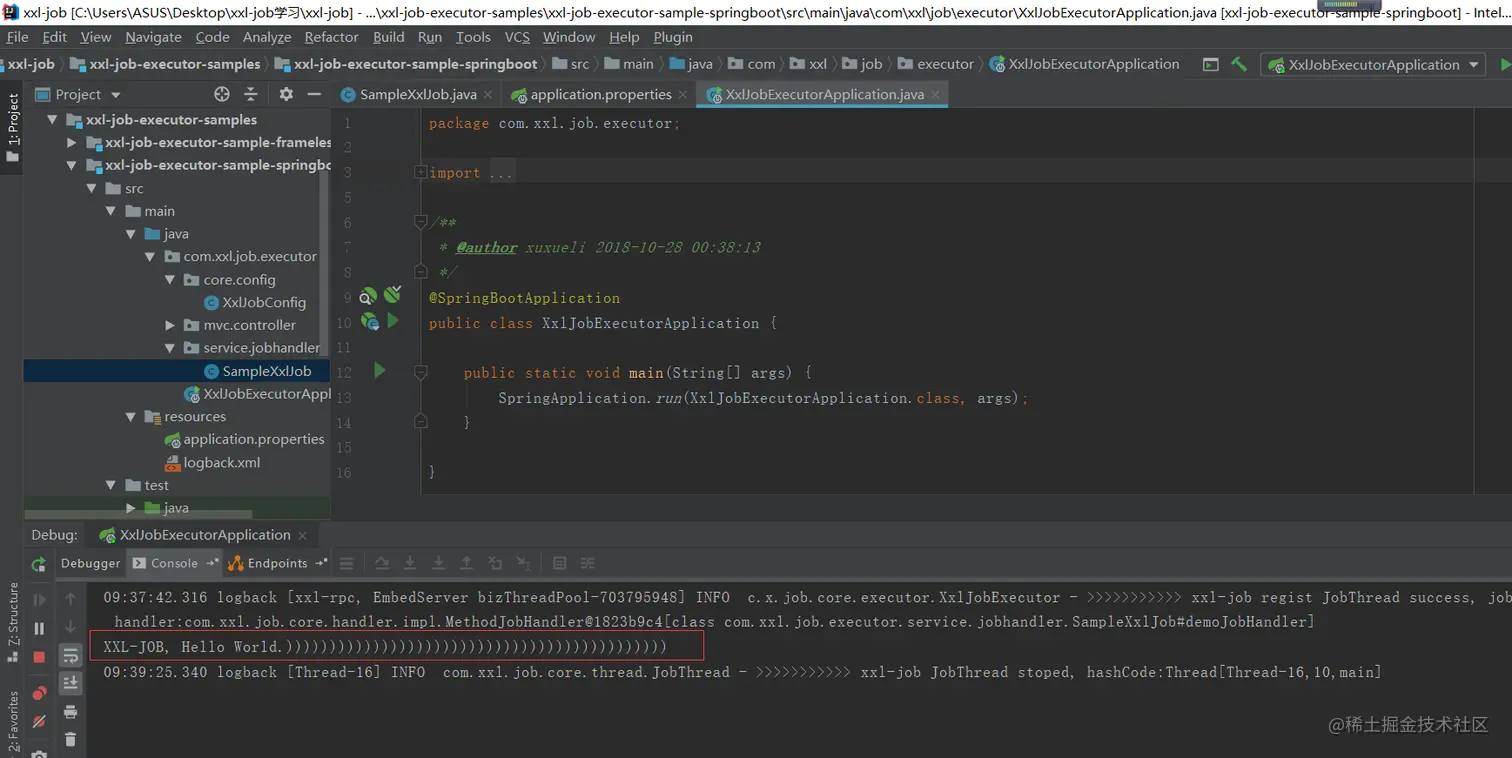
Task: Click the Locate/Scroll from Source target icon
Action: point(222,94)
